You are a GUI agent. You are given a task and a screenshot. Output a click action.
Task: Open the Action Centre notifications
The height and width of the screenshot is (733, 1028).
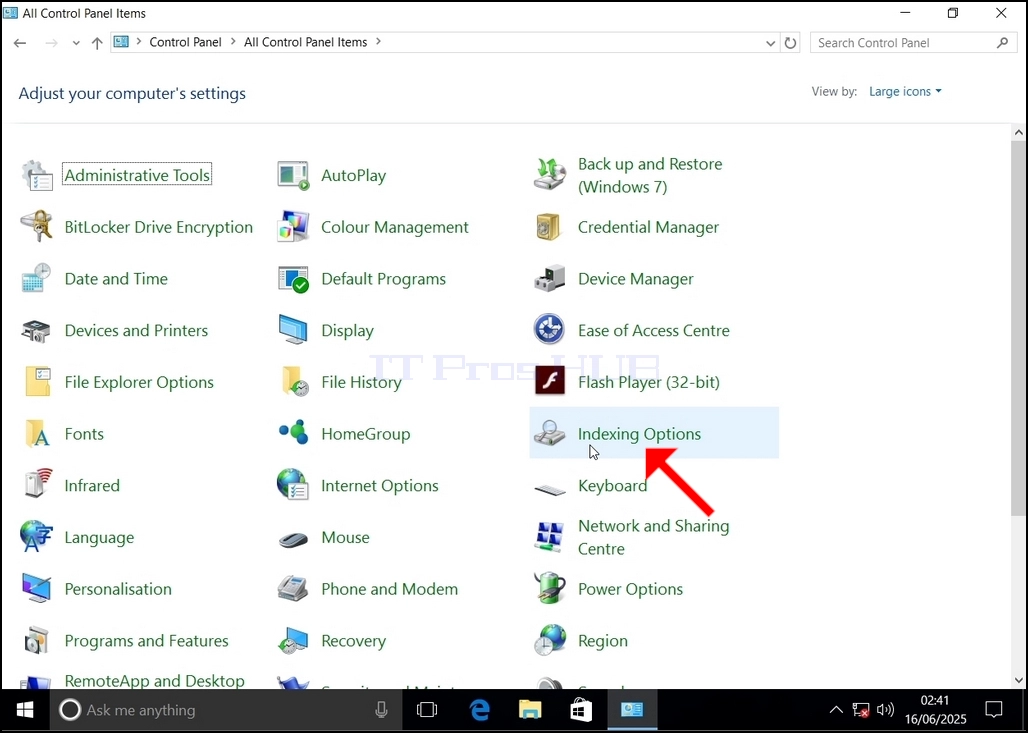pos(994,709)
